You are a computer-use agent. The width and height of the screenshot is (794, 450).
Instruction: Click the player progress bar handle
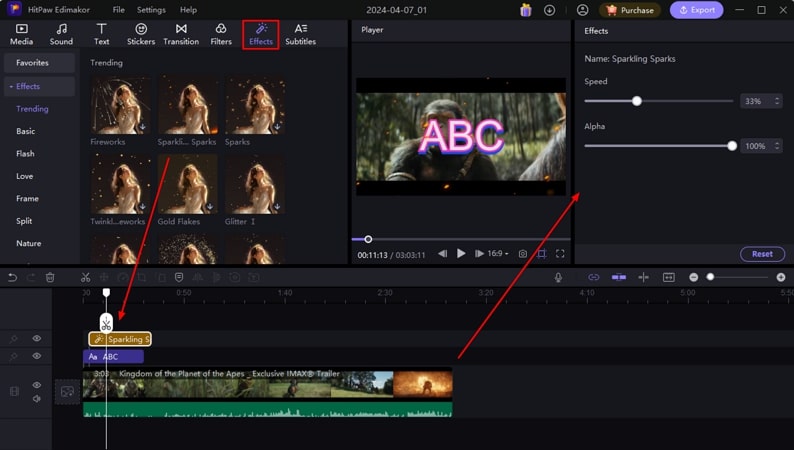(368, 239)
